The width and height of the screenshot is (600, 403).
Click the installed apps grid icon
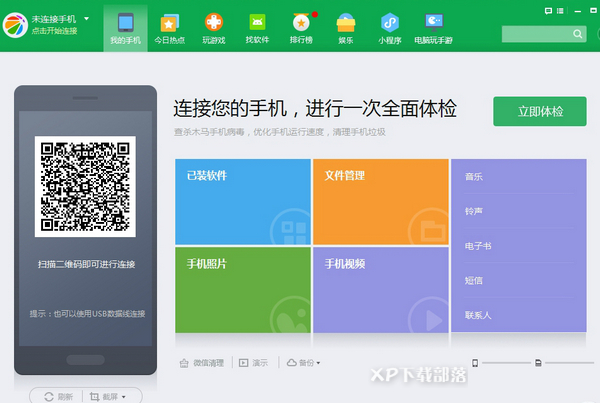click(x=293, y=232)
